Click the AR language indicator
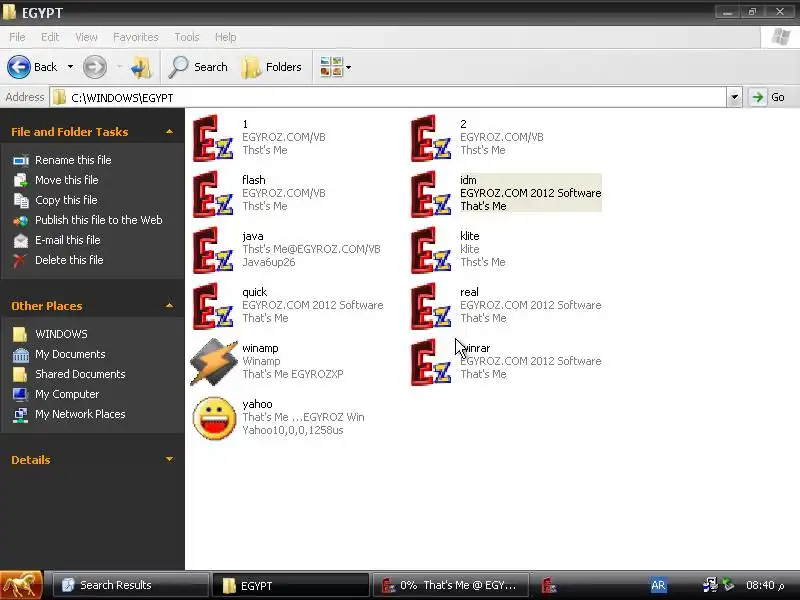Viewport: 800px width, 600px height. (658, 585)
